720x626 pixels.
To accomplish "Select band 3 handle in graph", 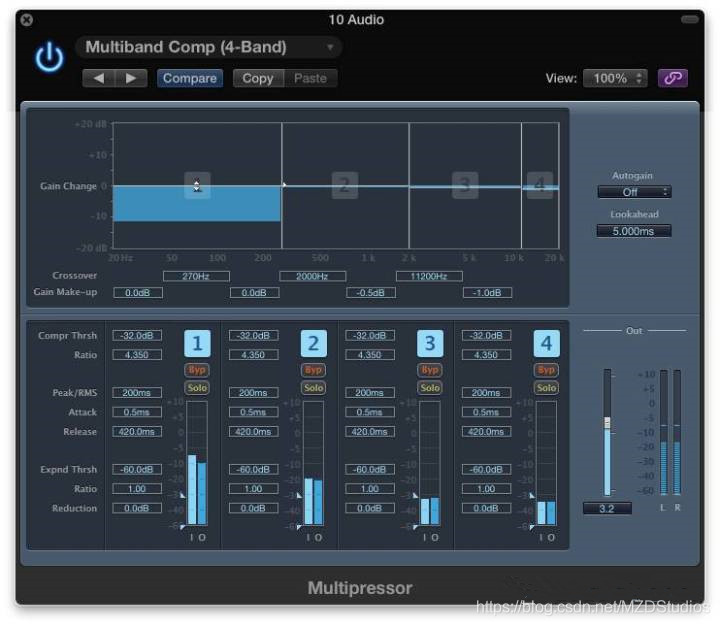I will pyautogui.click(x=465, y=186).
